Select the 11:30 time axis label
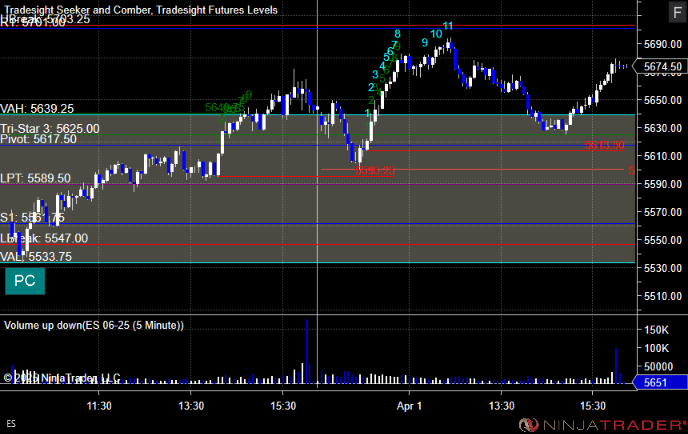 pos(99,406)
